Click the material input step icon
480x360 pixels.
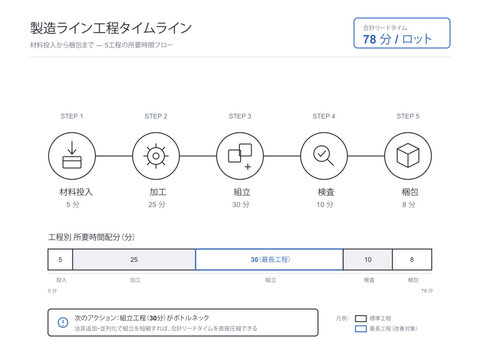[72, 156]
